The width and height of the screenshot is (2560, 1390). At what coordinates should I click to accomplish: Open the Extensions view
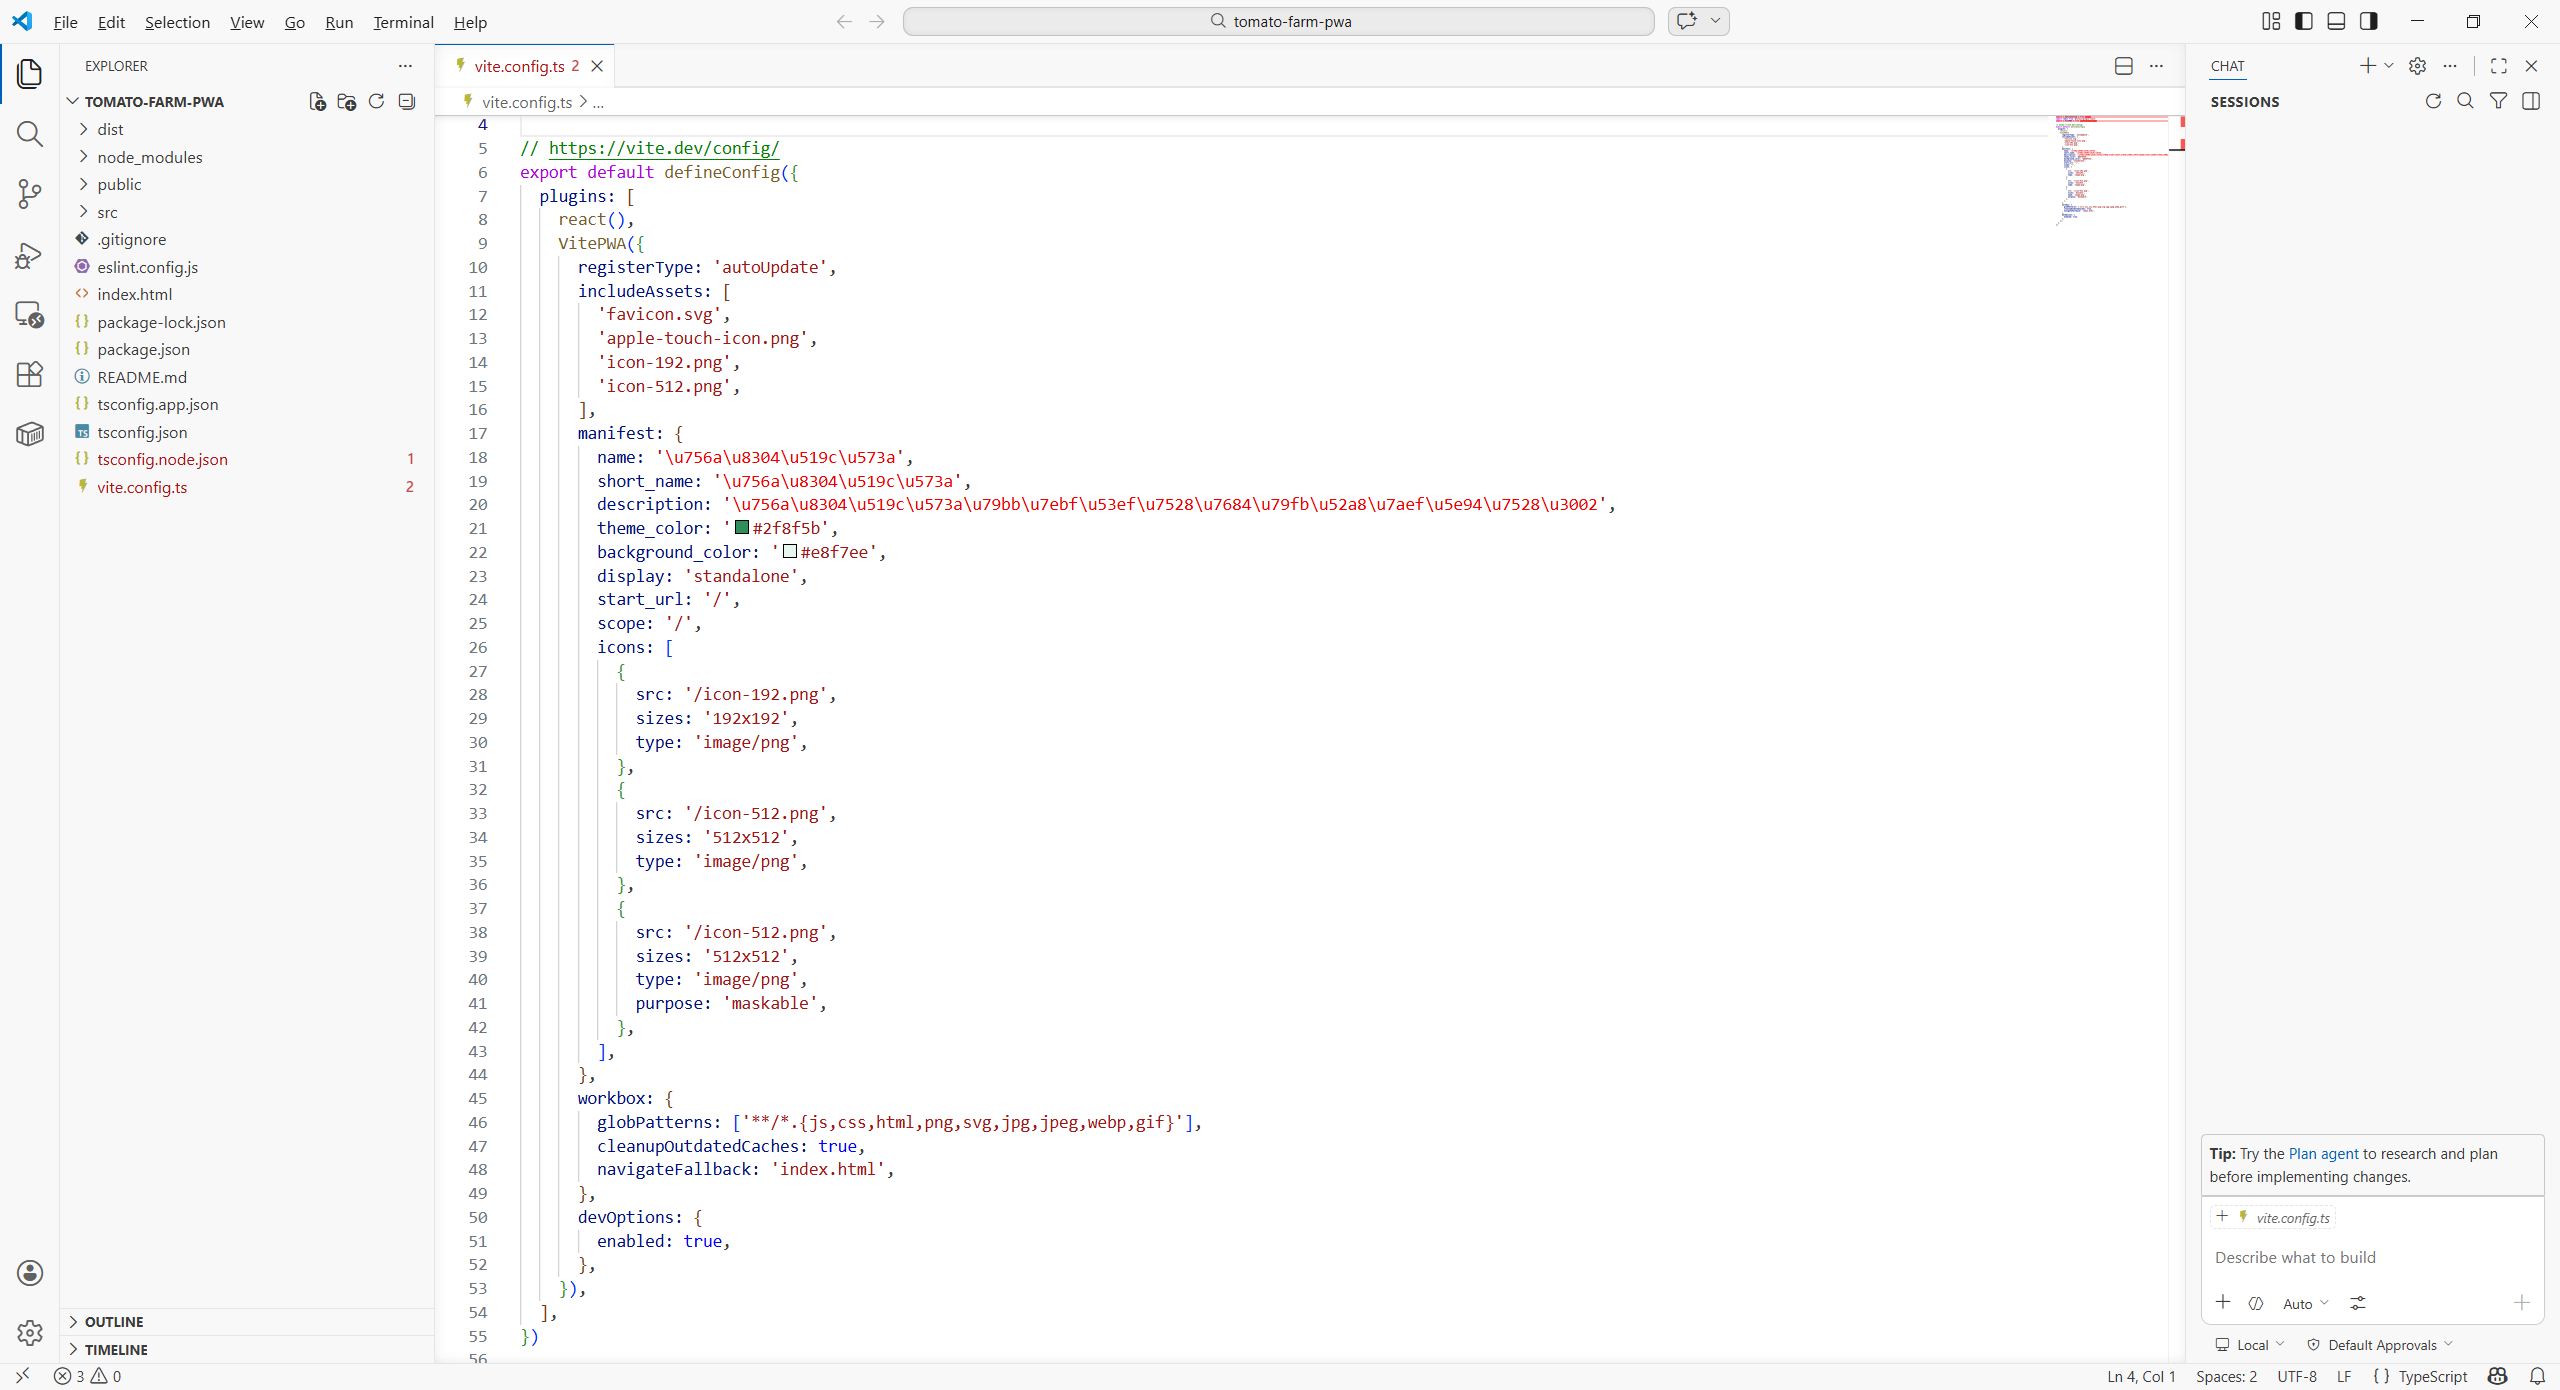point(30,374)
